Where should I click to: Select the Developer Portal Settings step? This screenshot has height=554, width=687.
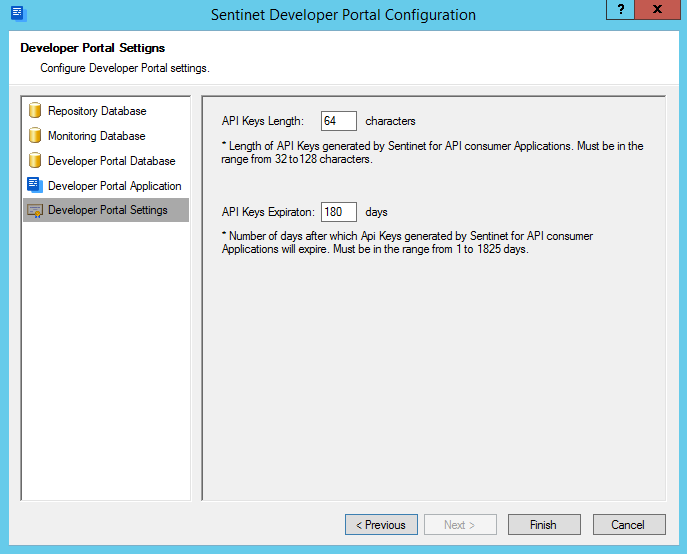106,210
